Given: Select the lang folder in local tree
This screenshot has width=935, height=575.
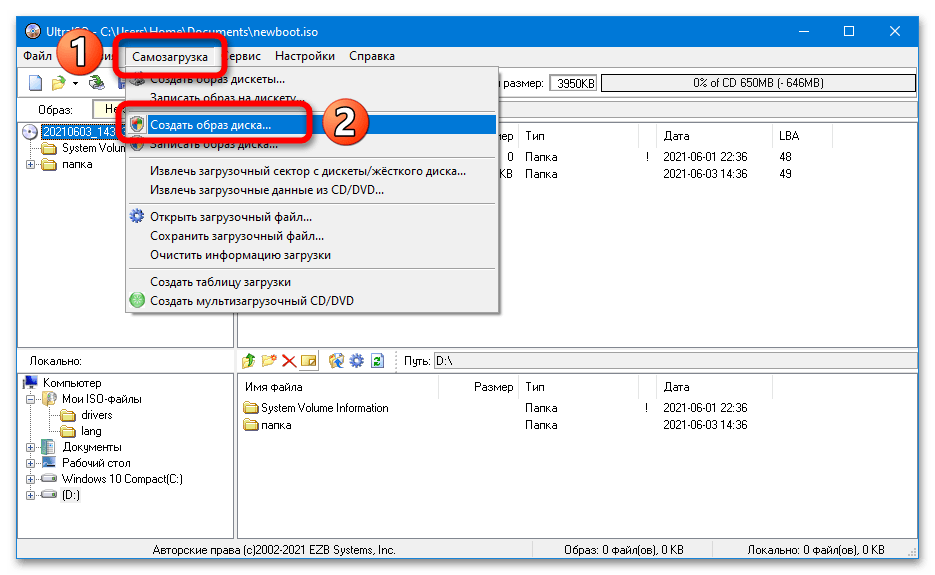Looking at the screenshot, I should [x=91, y=431].
